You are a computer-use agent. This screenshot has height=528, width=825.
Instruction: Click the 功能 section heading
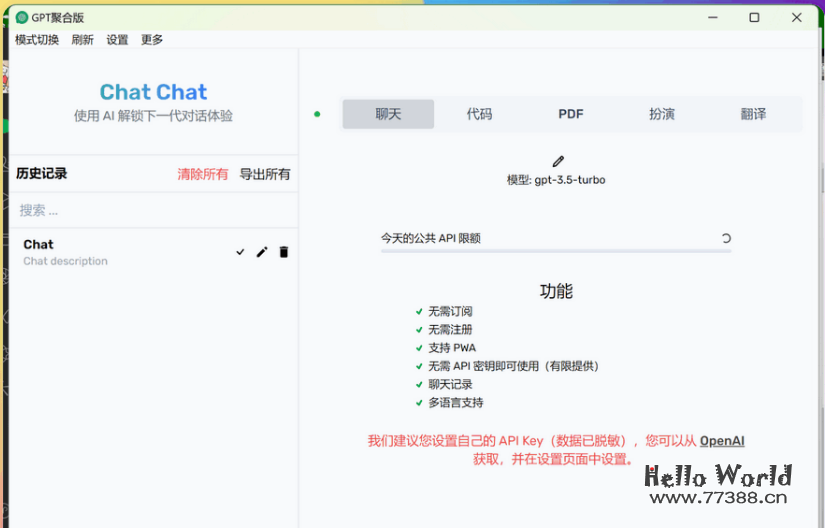(x=556, y=291)
